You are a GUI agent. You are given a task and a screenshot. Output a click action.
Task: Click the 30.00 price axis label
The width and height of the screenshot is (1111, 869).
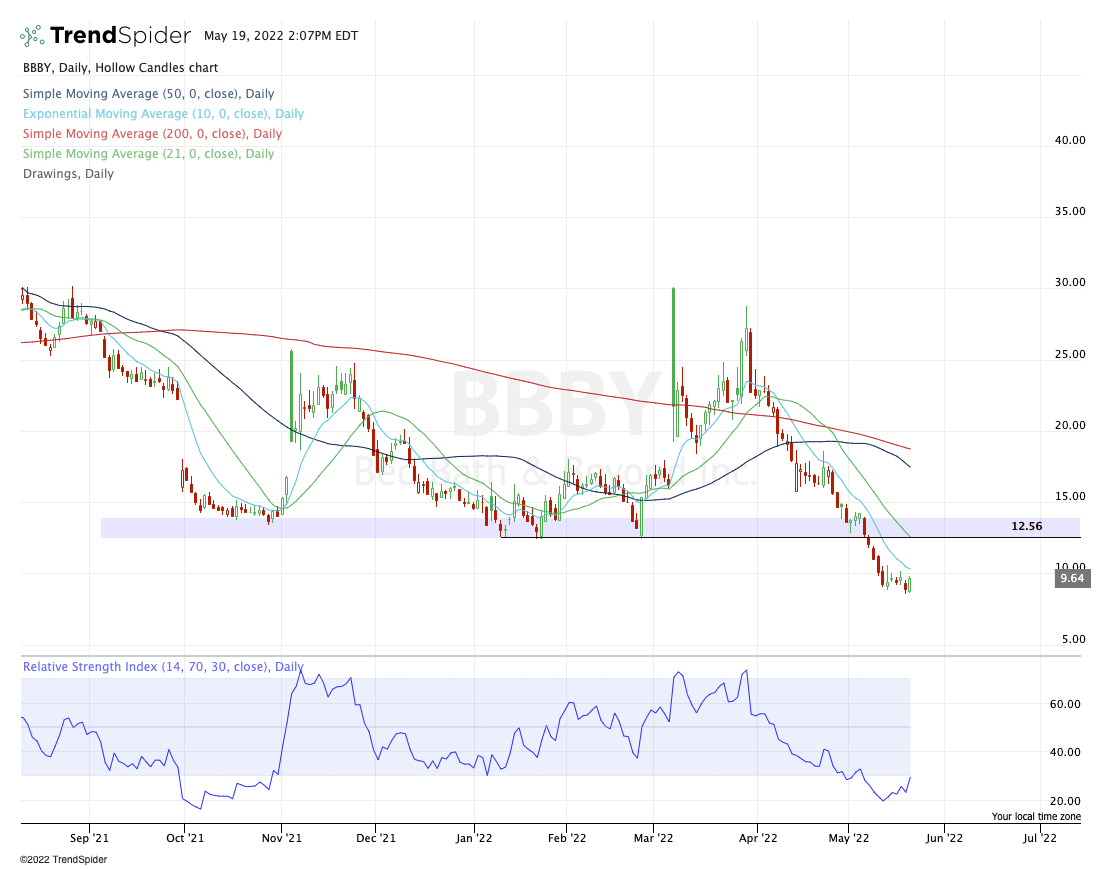click(1070, 282)
